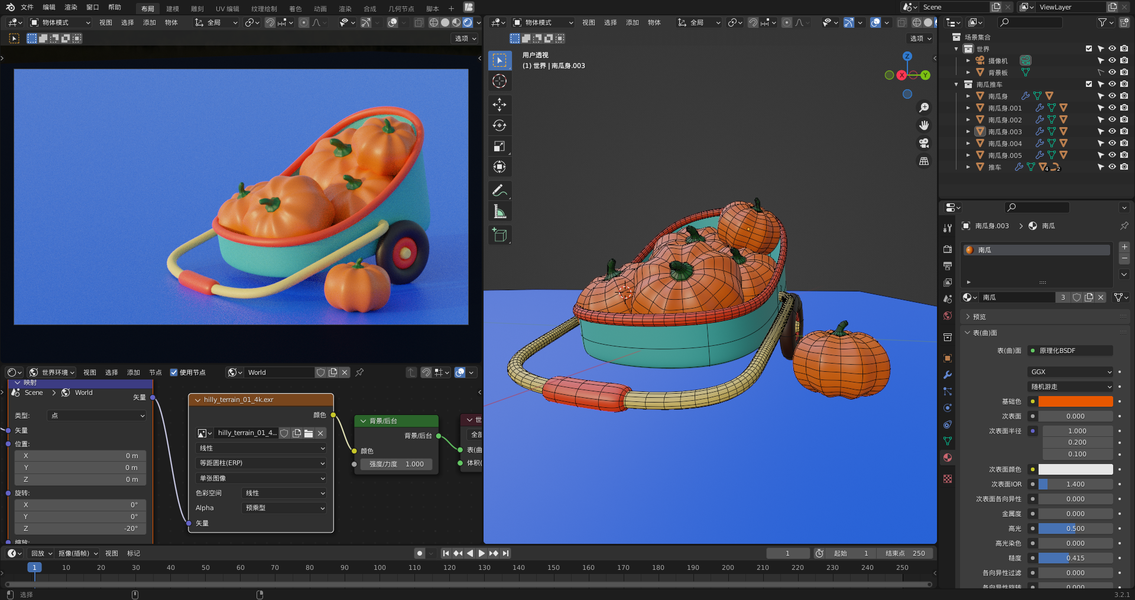Screen dimensions: 1135x600
Task: Unlink the hilly_terrain image with X button
Action: tap(321, 434)
